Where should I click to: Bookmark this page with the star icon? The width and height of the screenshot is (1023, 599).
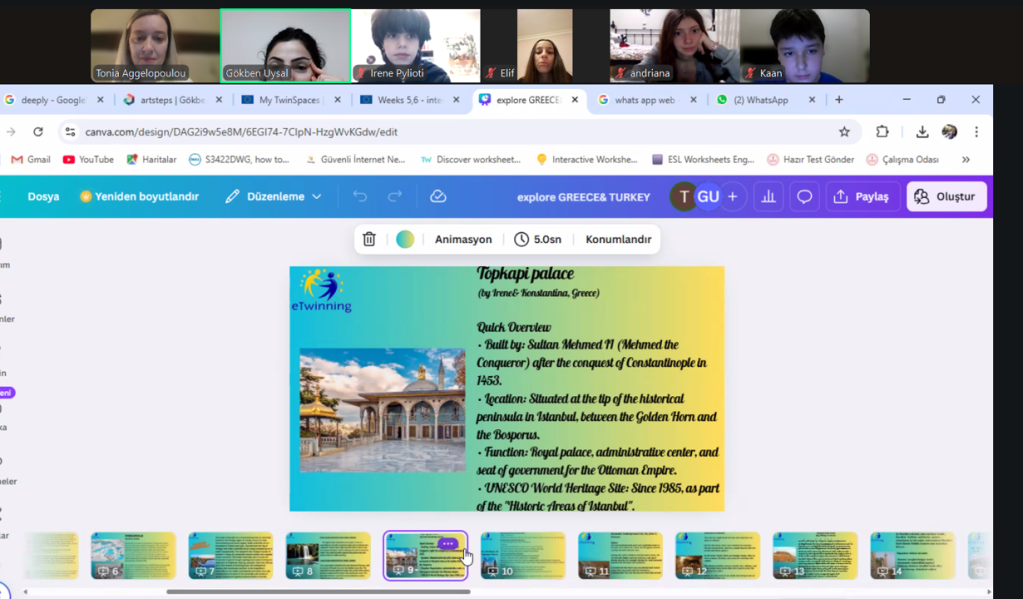[844, 132]
